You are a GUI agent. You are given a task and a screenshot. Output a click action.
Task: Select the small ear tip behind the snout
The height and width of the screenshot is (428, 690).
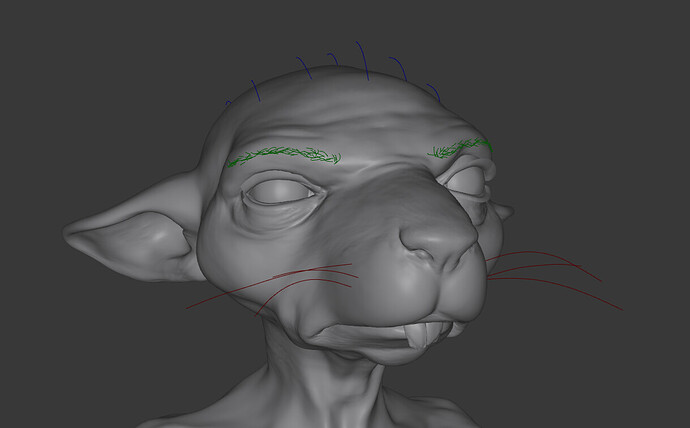pos(505,212)
